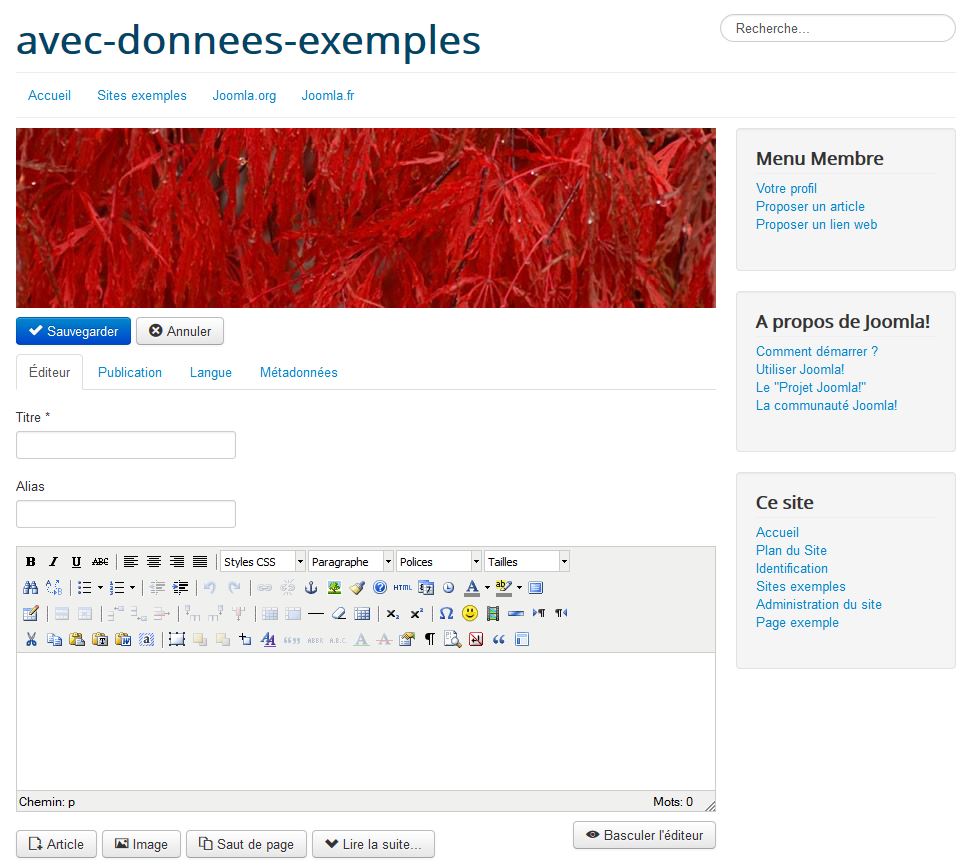Set text alignment to center
Viewport: 963px width, 867px height.
(154, 561)
